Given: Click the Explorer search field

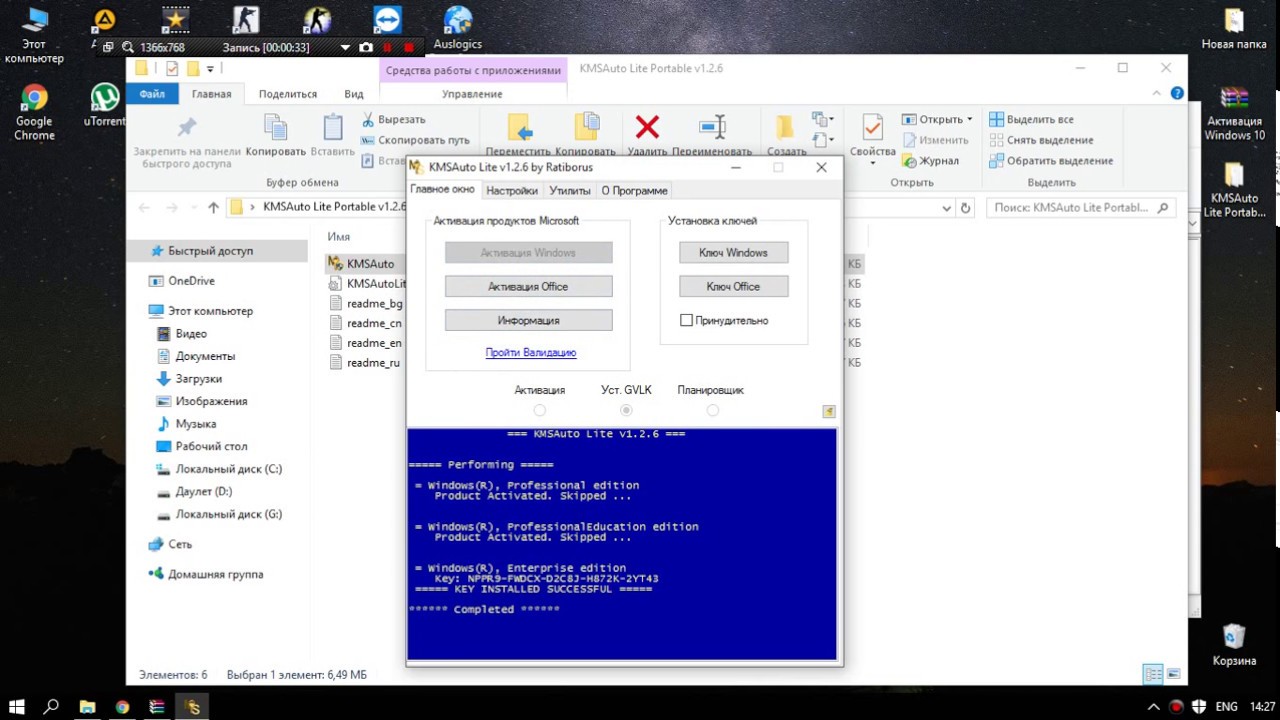Looking at the screenshot, I should click(1079, 208).
